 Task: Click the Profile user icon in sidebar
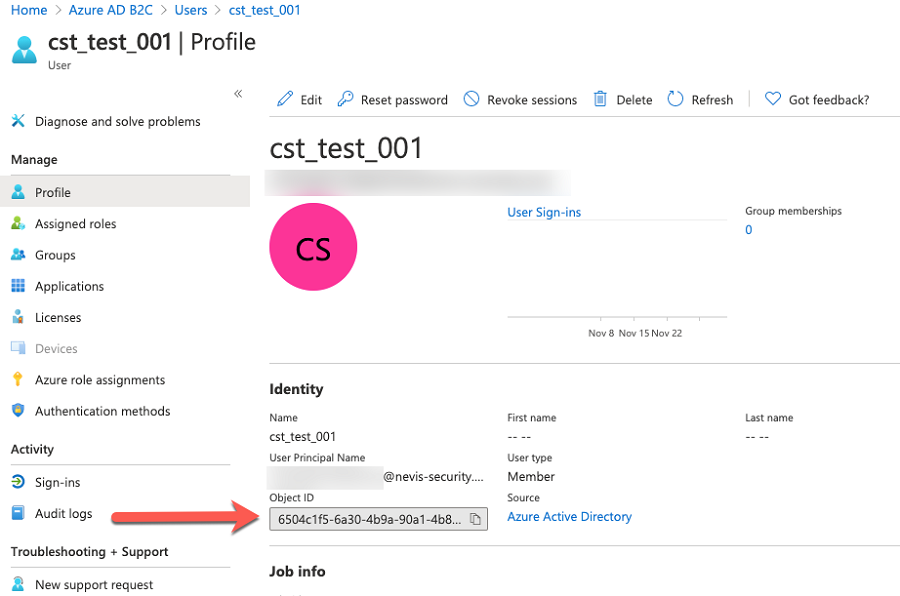pyautogui.click(x=18, y=192)
